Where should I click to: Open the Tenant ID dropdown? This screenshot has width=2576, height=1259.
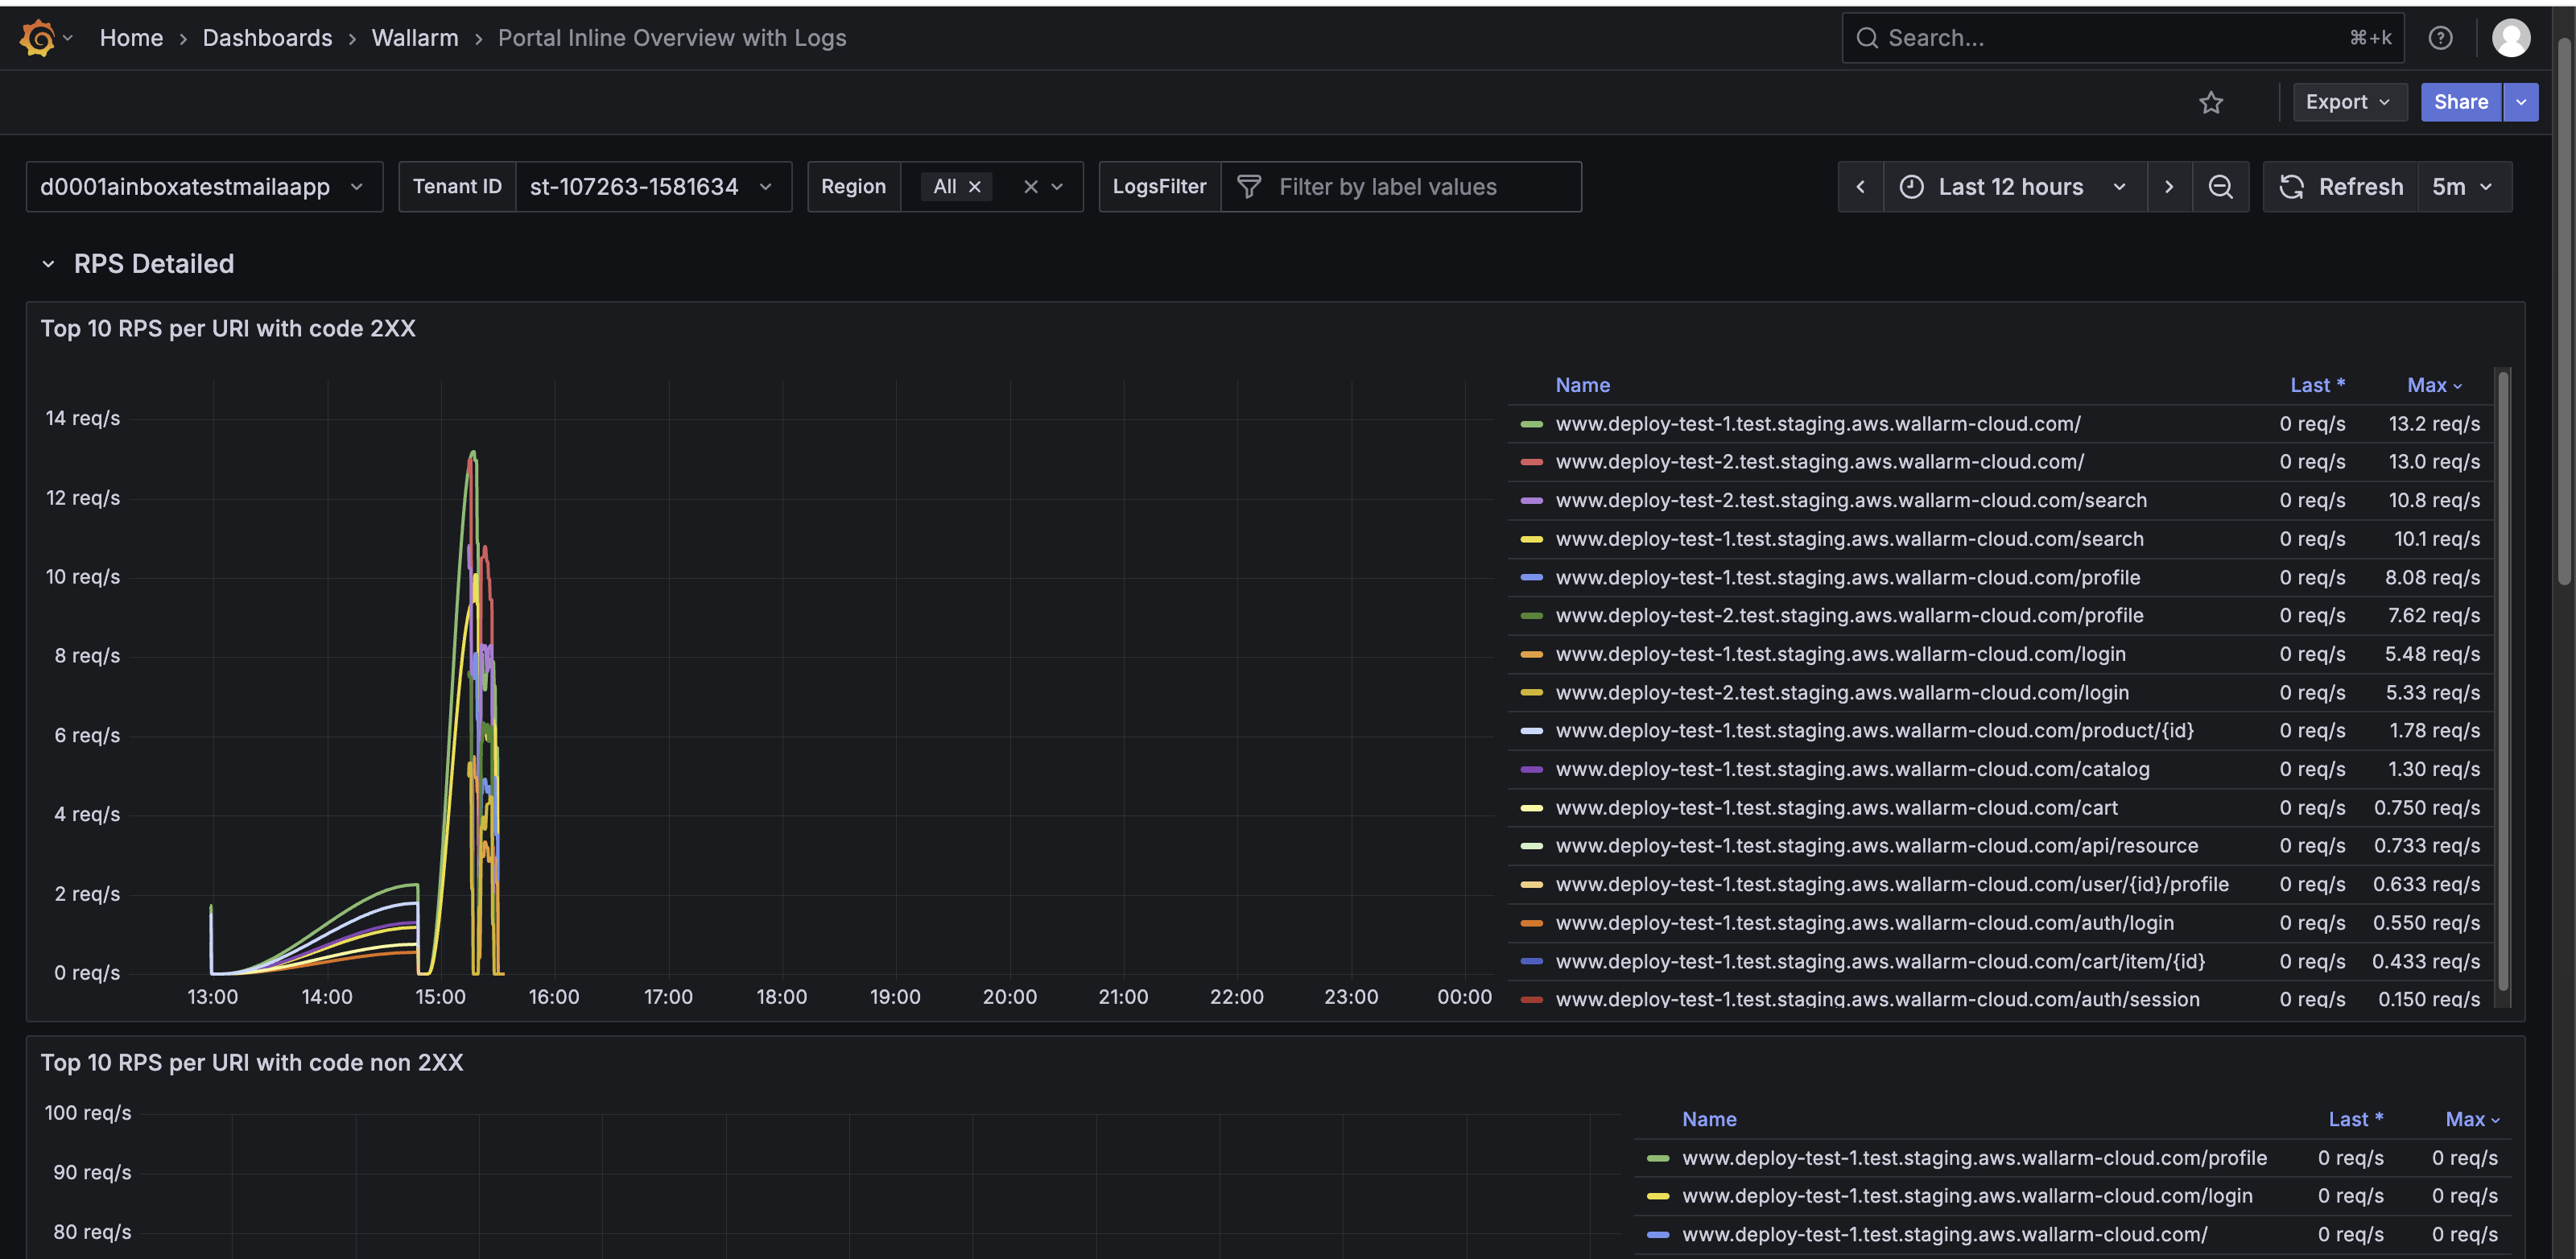(648, 187)
